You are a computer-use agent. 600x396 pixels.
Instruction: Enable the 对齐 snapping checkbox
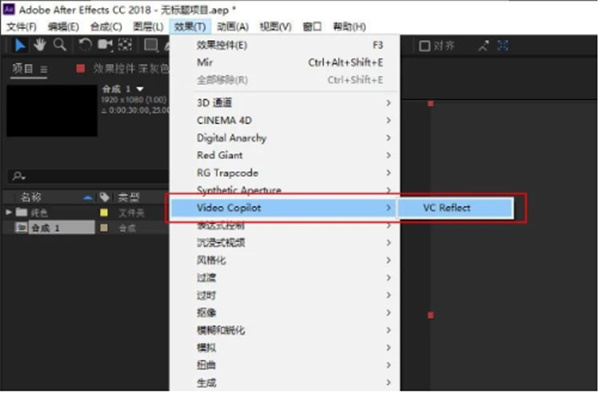coord(424,46)
